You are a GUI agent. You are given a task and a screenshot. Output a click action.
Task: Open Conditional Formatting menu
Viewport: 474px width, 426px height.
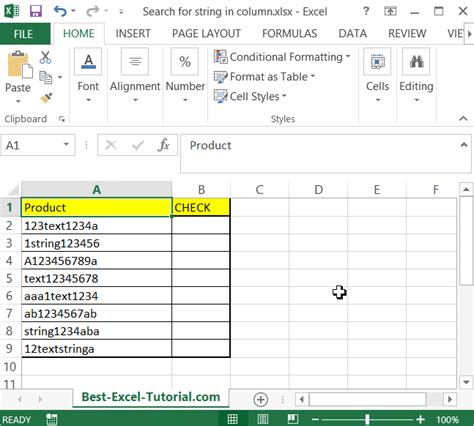tap(282, 57)
